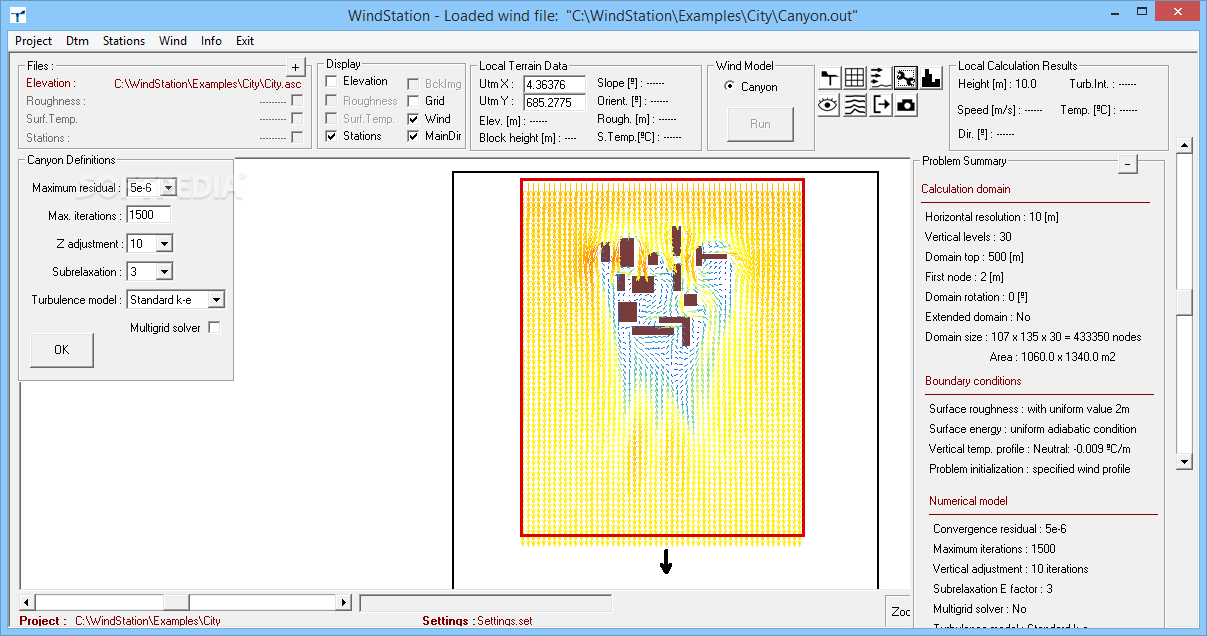
Task: Open the Wind menu
Action: pos(173,41)
